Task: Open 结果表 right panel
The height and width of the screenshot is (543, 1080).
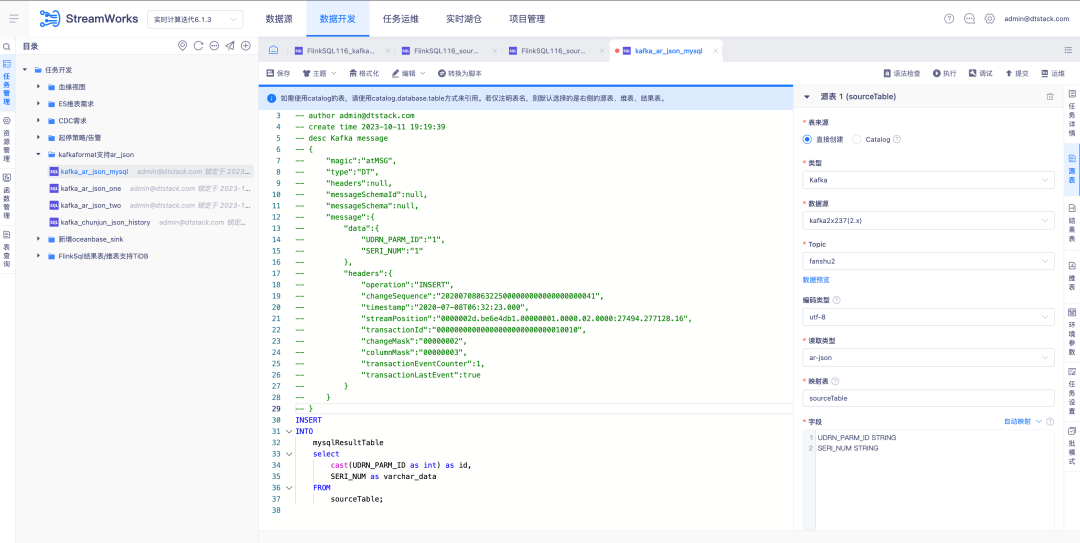Action: (1072, 223)
